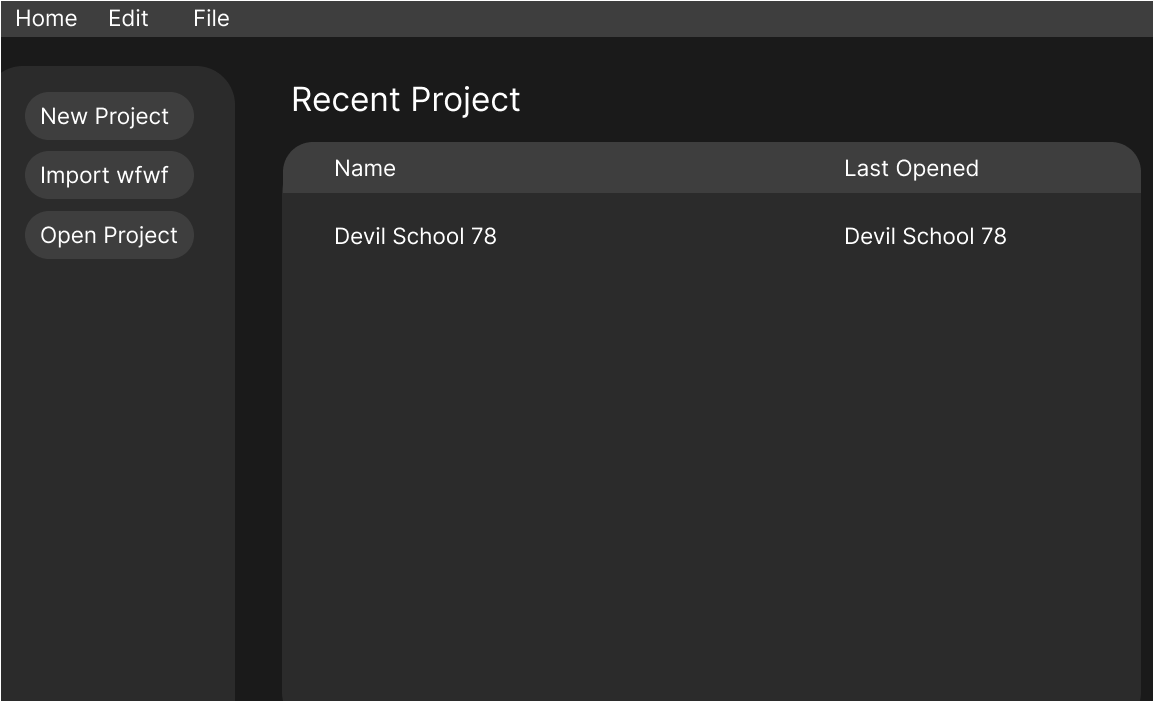The width and height of the screenshot is (1154, 702).
Task: Click header area right of Last Opened label
Action: click(1060, 168)
